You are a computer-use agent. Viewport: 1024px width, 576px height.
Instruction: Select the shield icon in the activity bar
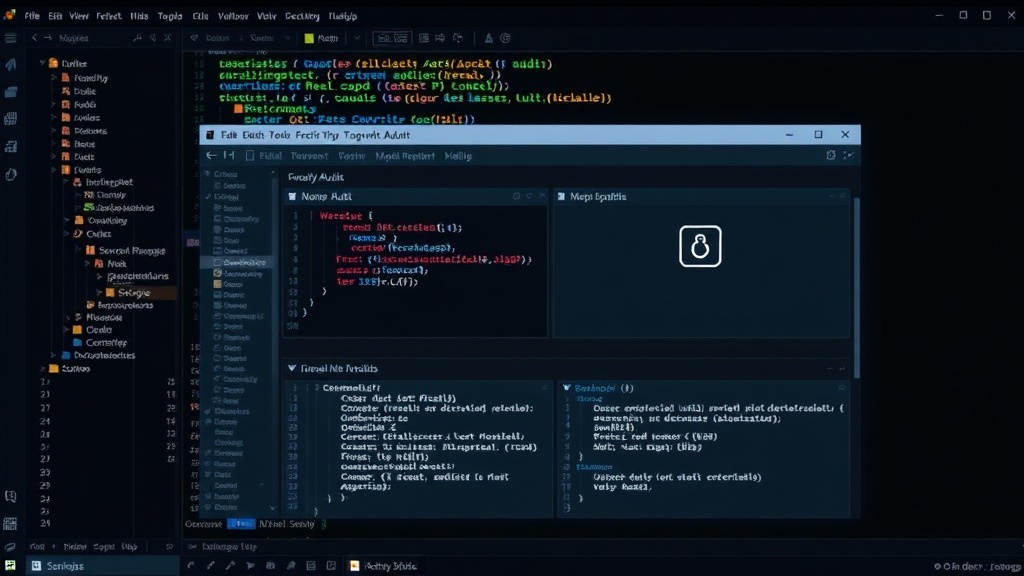[10, 174]
